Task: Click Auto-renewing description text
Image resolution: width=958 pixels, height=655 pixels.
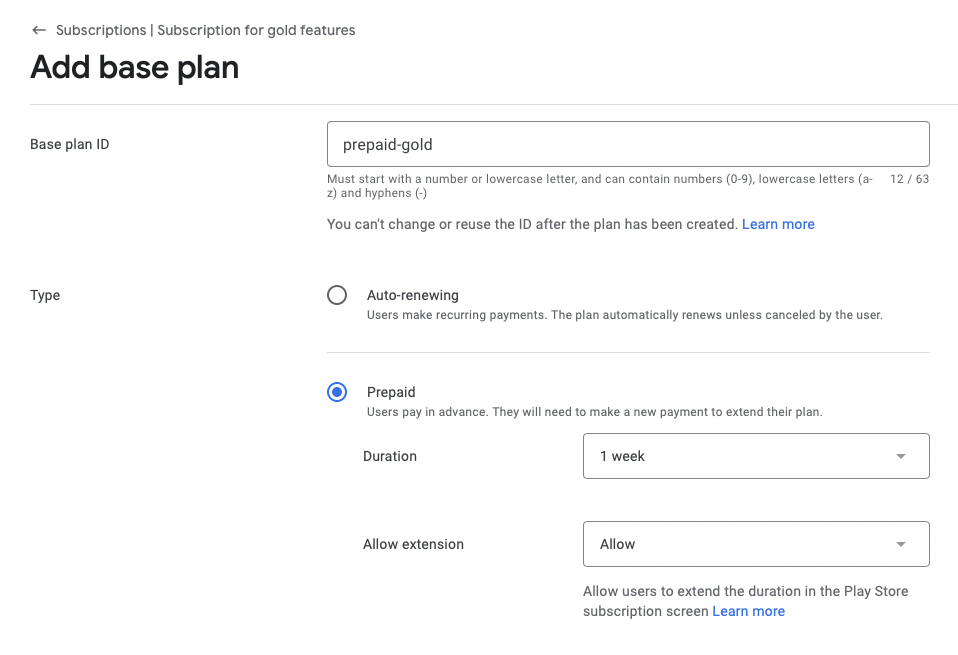Action: pos(624,315)
